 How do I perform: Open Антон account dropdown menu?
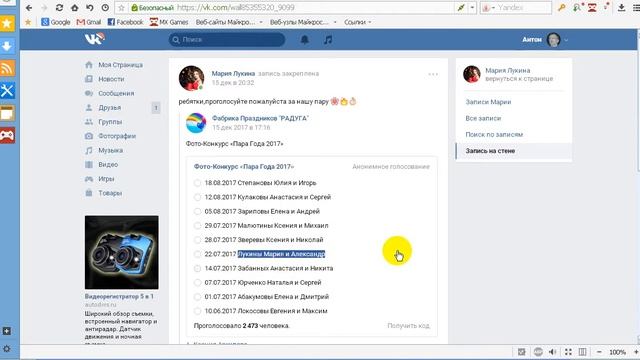545,40
